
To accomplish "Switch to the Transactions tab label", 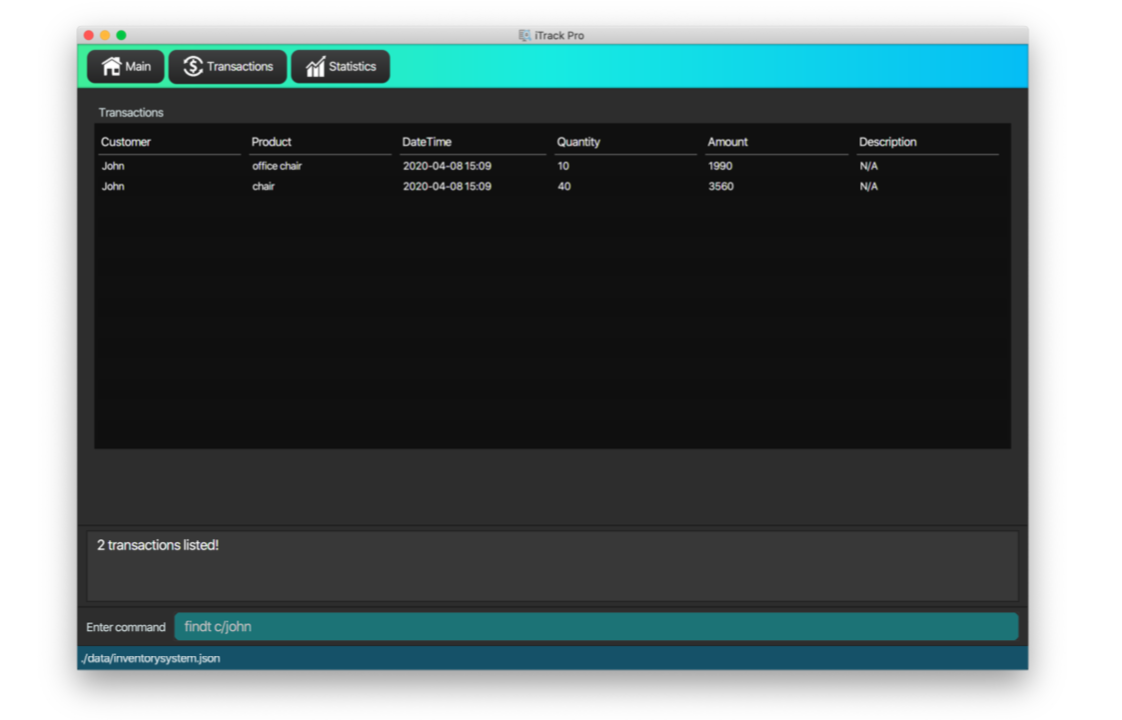I will 240,67.
